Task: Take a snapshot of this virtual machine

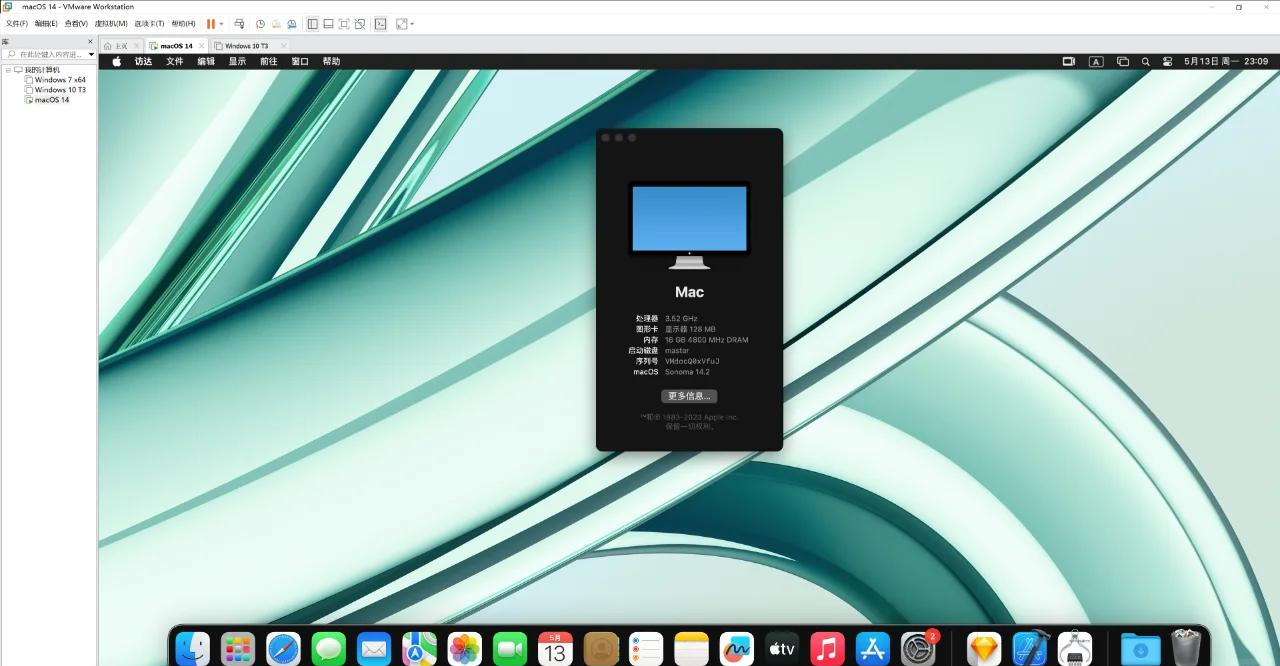Action: click(x=260, y=23)
